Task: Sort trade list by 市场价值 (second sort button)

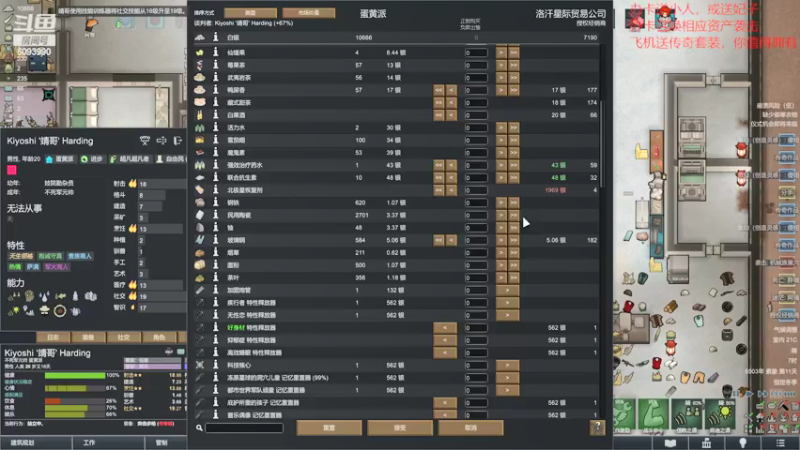Action: coord(308,13)
